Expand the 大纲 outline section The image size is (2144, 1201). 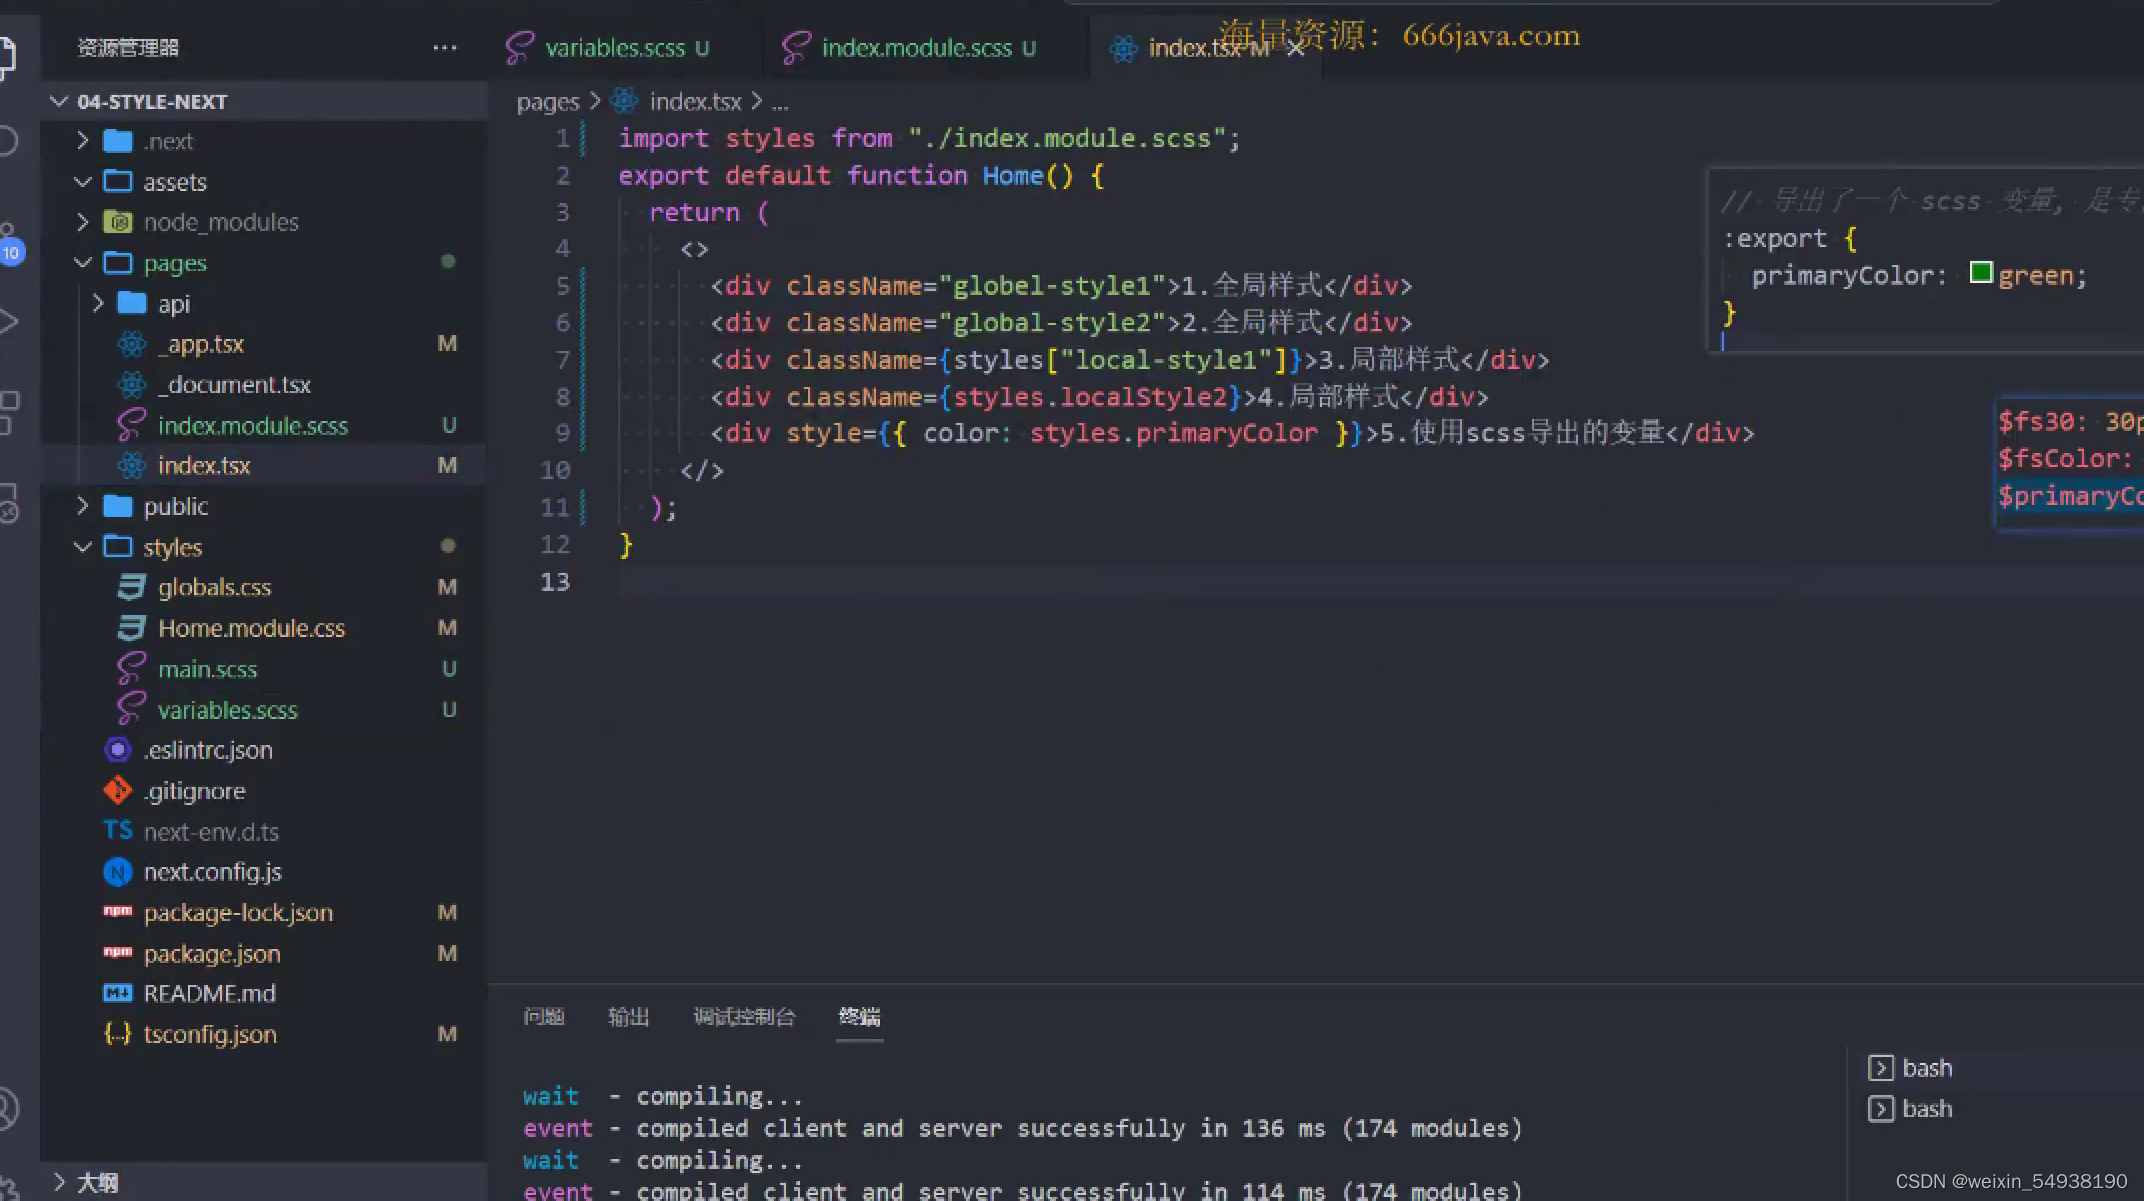point(60,1182)
